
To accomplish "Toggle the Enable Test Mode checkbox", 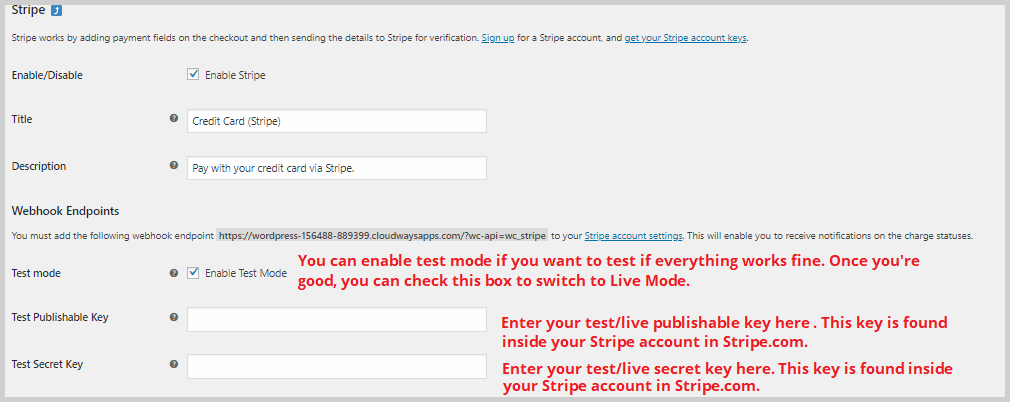I will click(x=193, y=273).
